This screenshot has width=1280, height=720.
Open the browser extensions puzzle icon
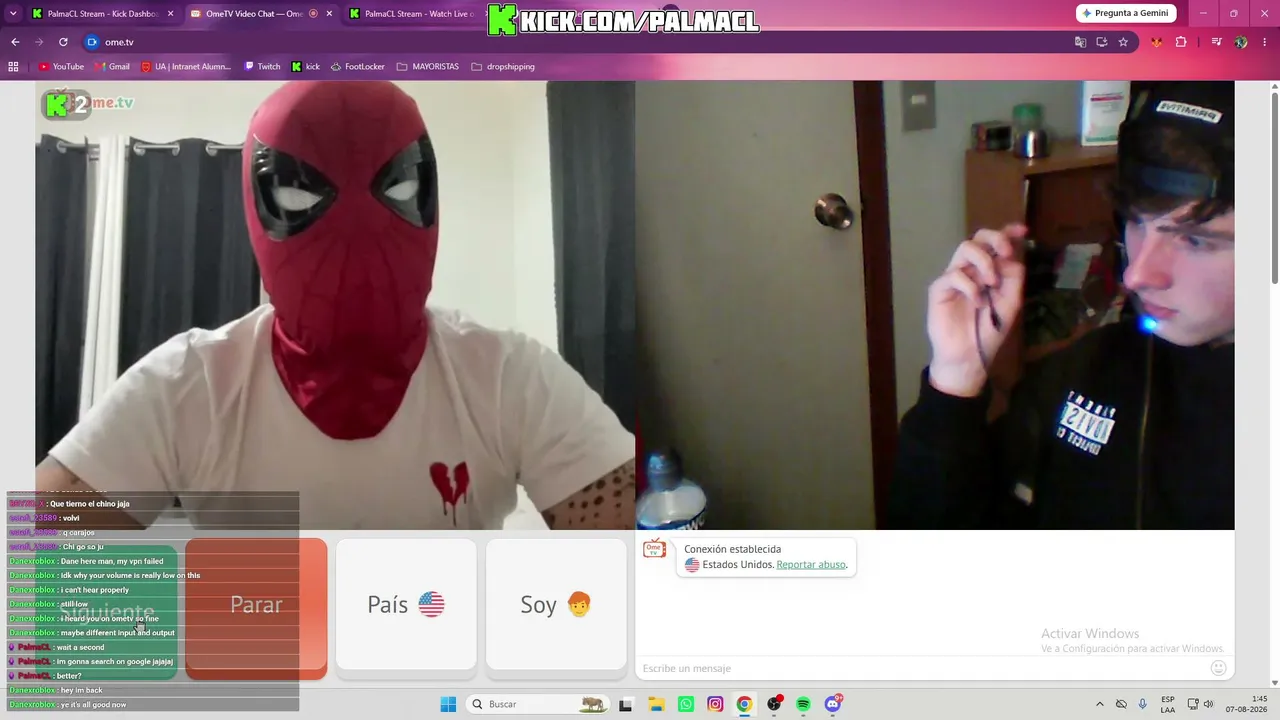coord(1181,42)
